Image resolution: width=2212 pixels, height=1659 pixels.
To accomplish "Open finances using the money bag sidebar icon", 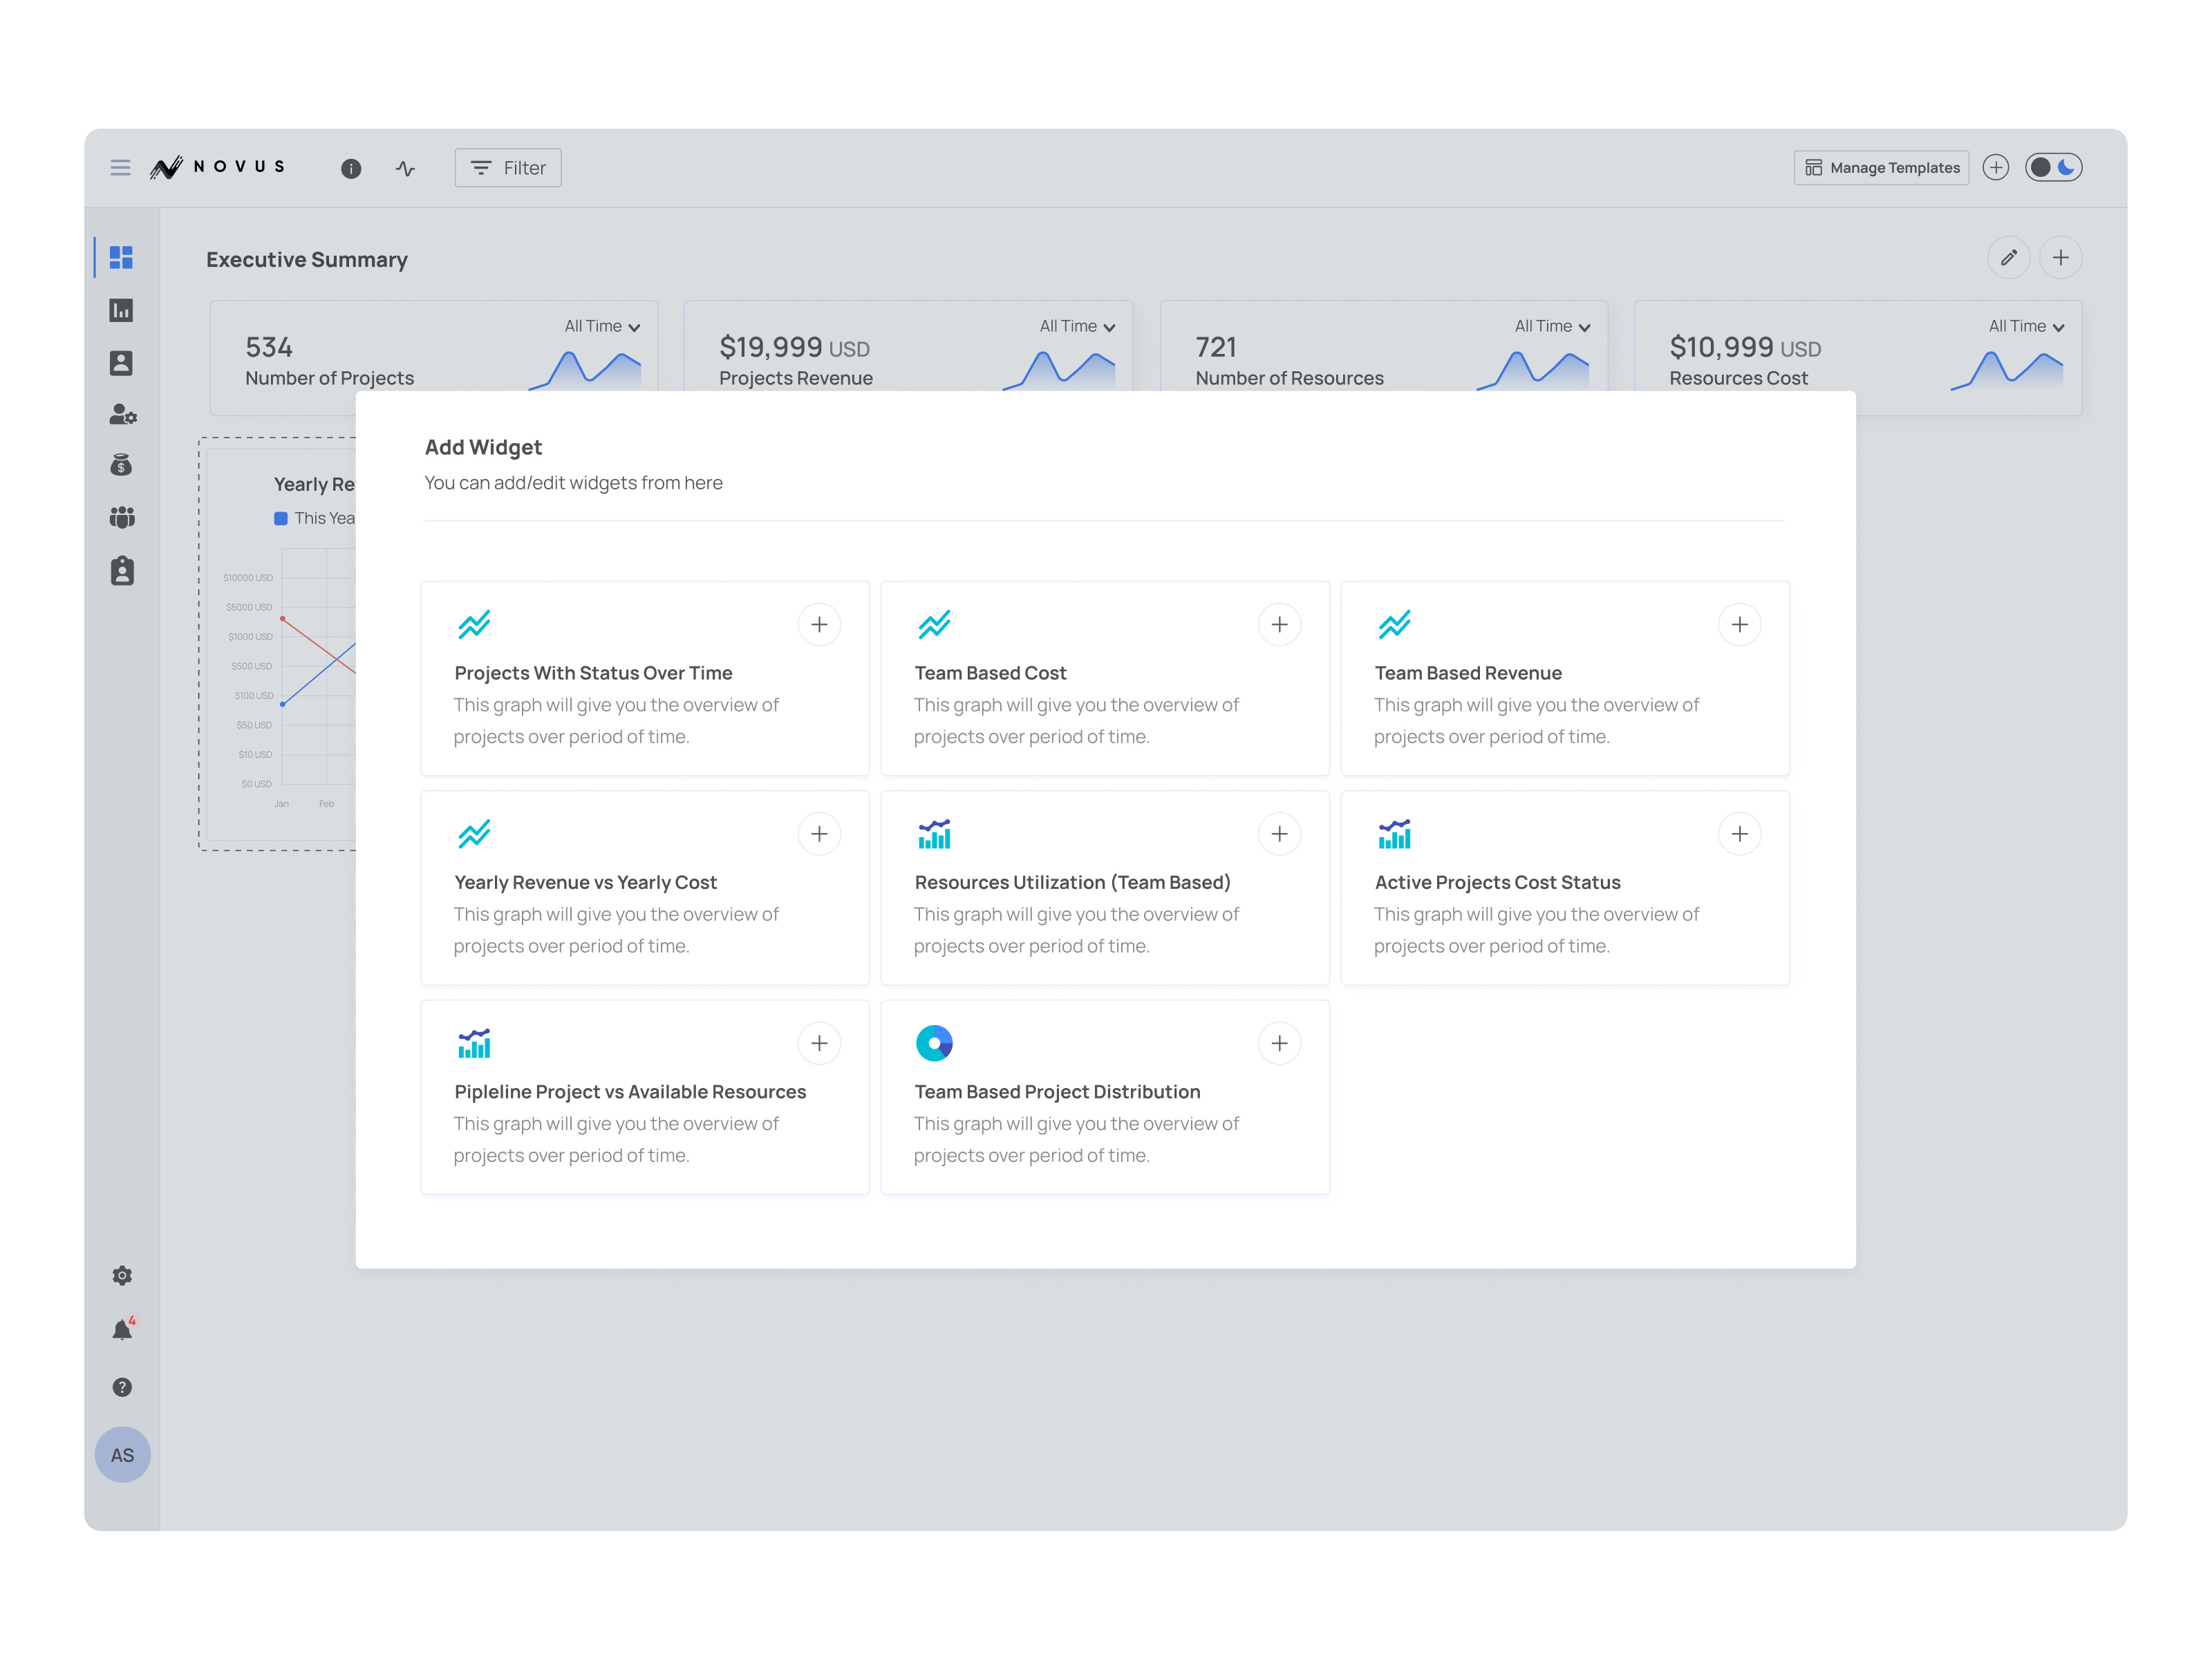I will (121, 464).
